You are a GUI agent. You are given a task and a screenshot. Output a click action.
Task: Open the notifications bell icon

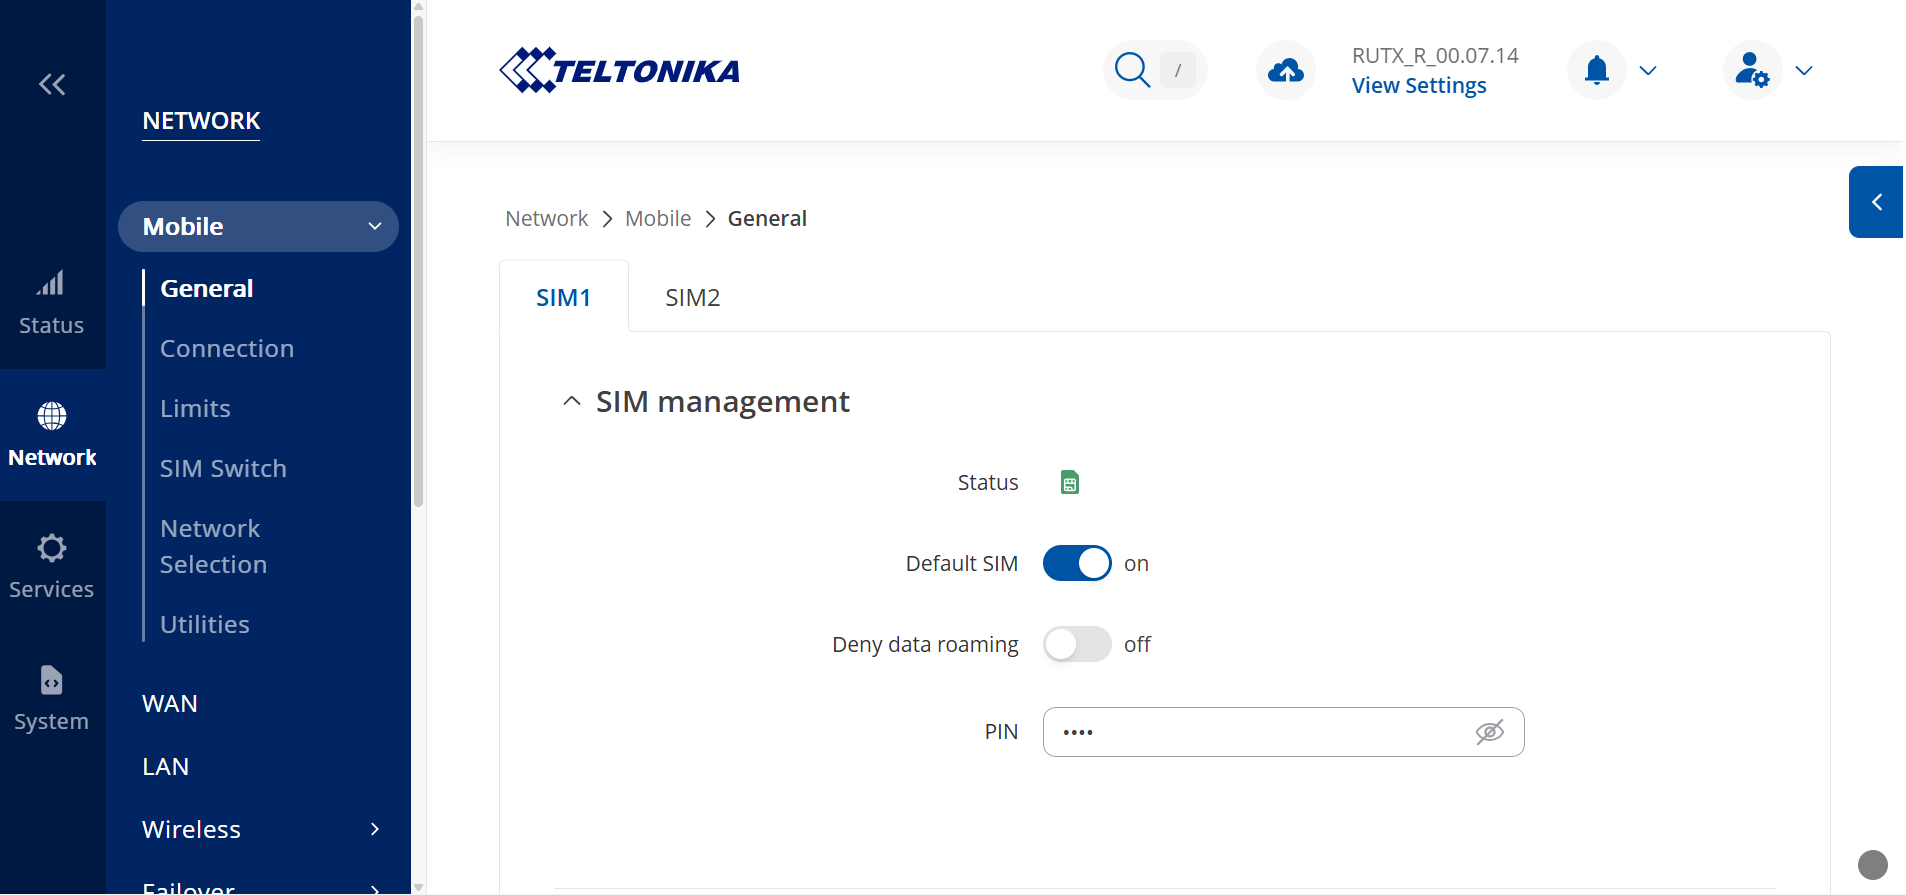pyautogui.click(x=1597, y=70)
